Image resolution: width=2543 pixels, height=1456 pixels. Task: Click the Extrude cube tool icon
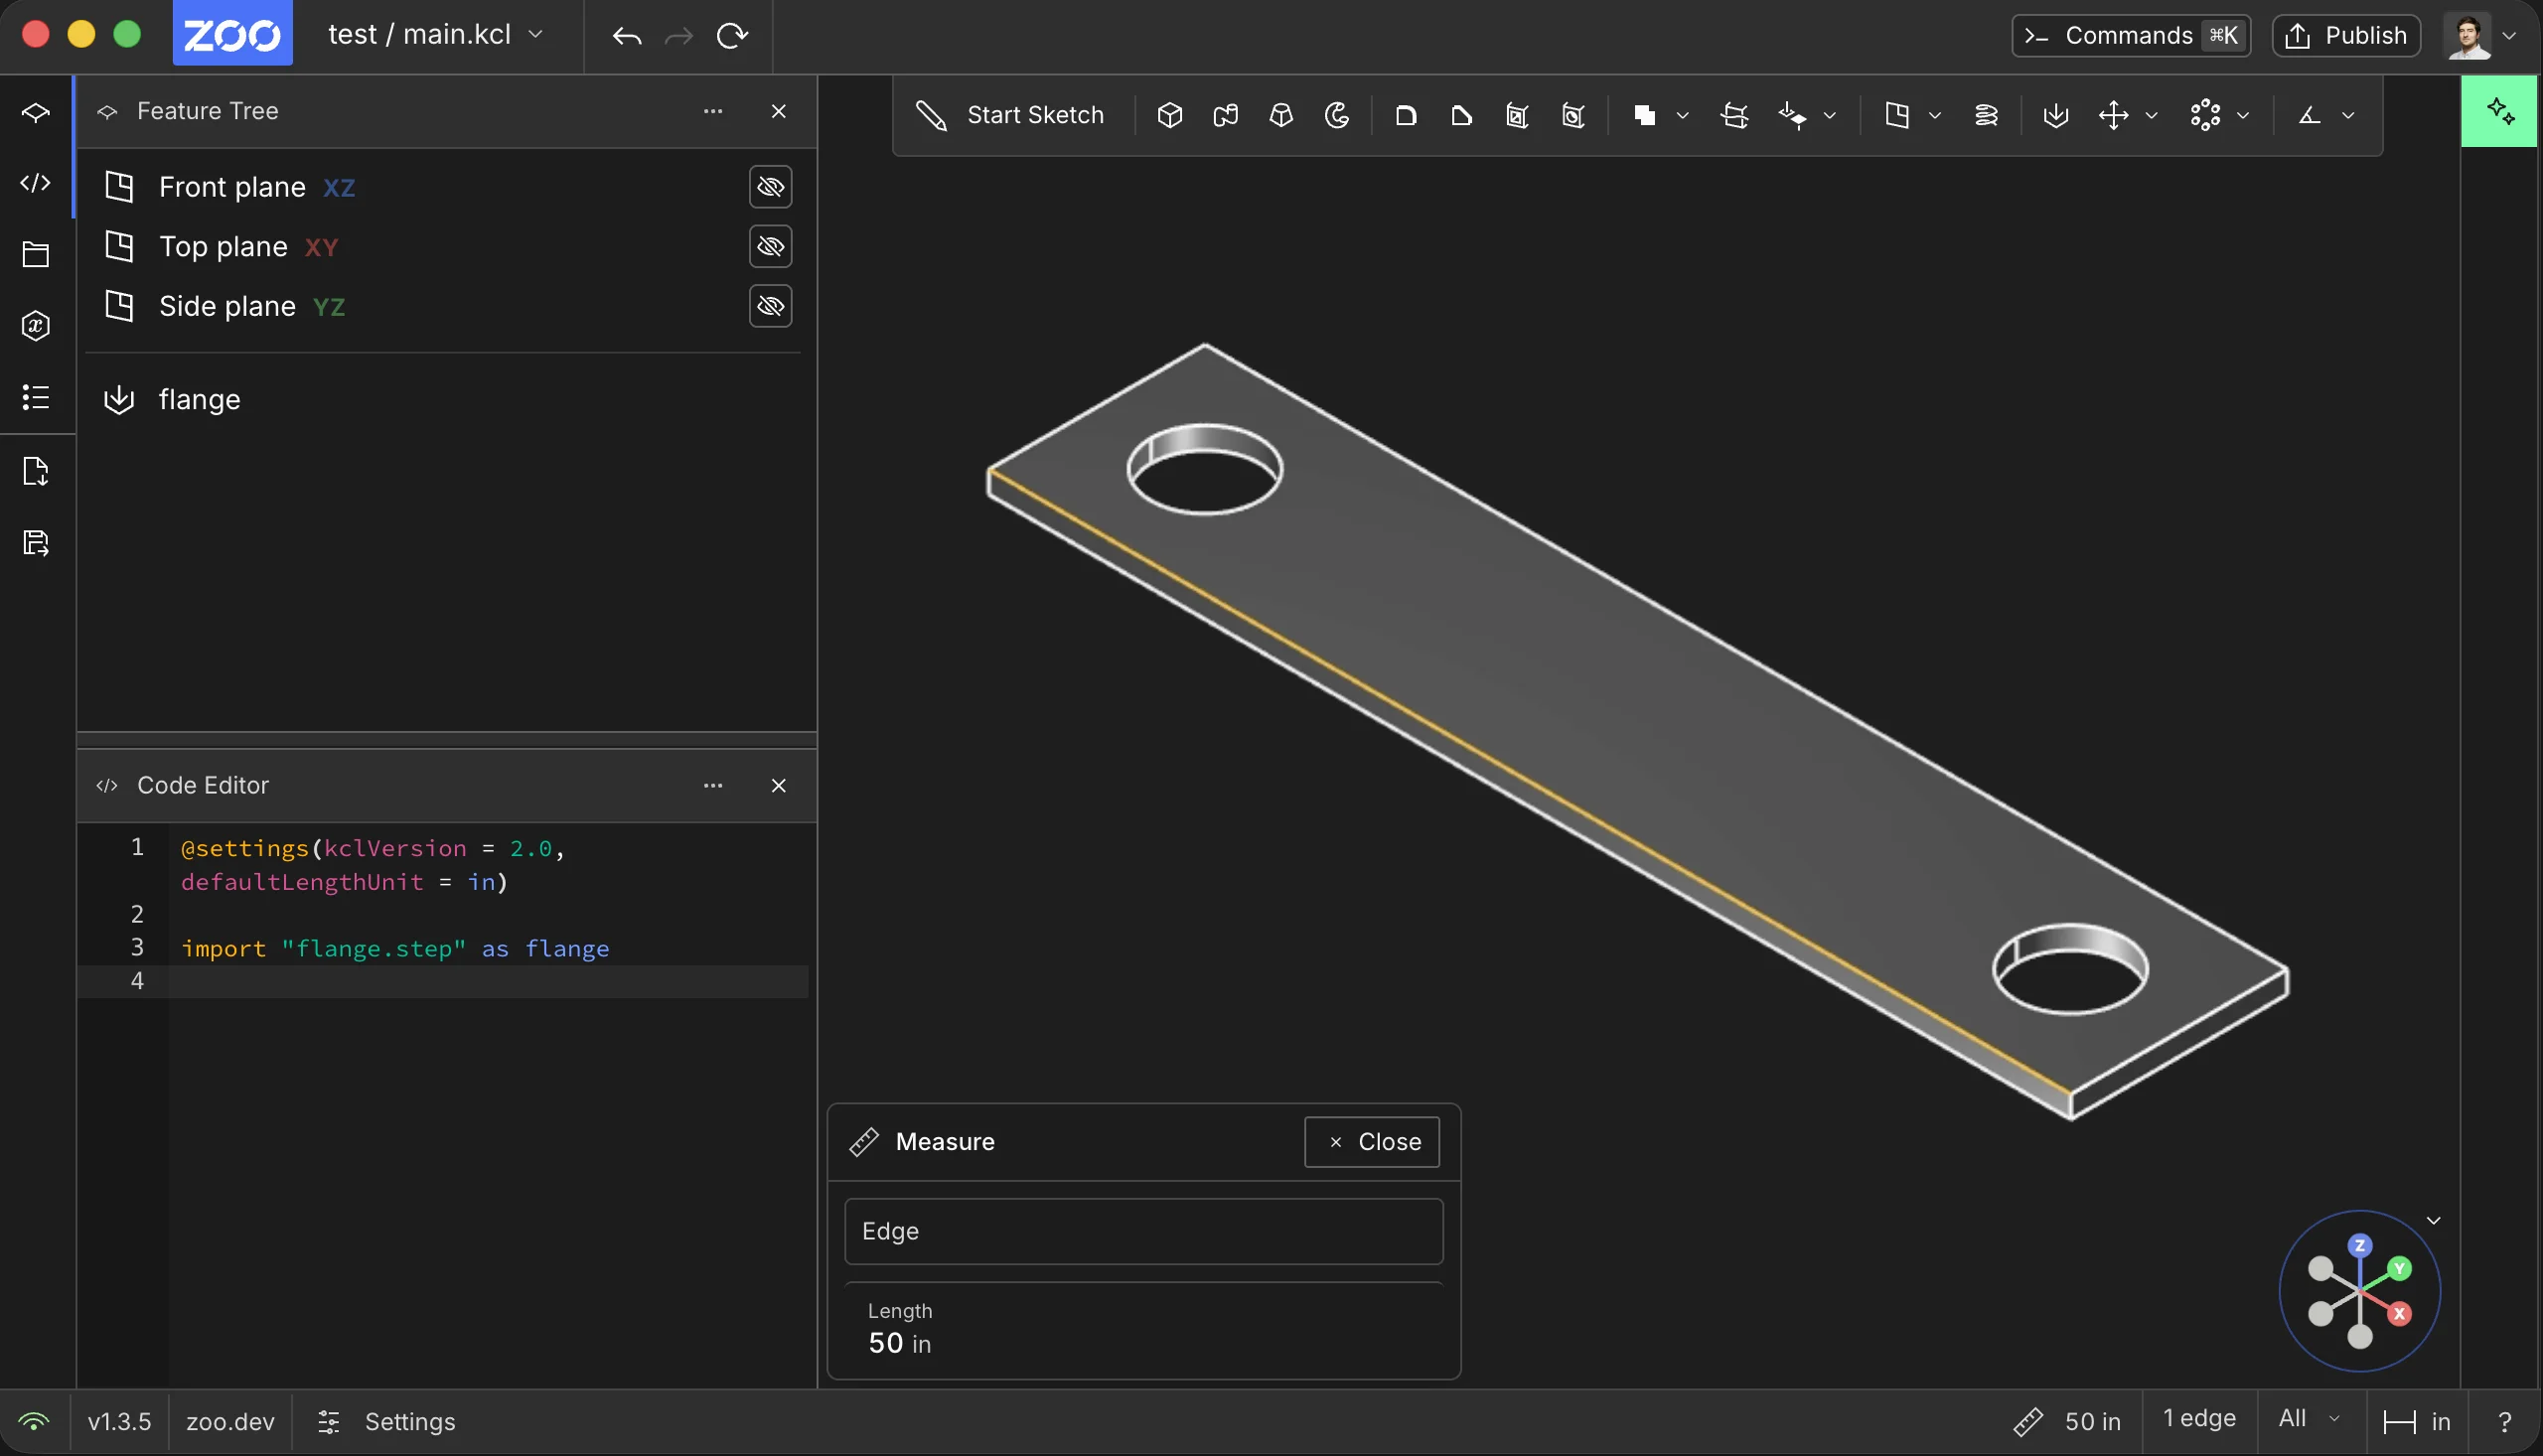pyautogui.click(x=1169, y=116)
